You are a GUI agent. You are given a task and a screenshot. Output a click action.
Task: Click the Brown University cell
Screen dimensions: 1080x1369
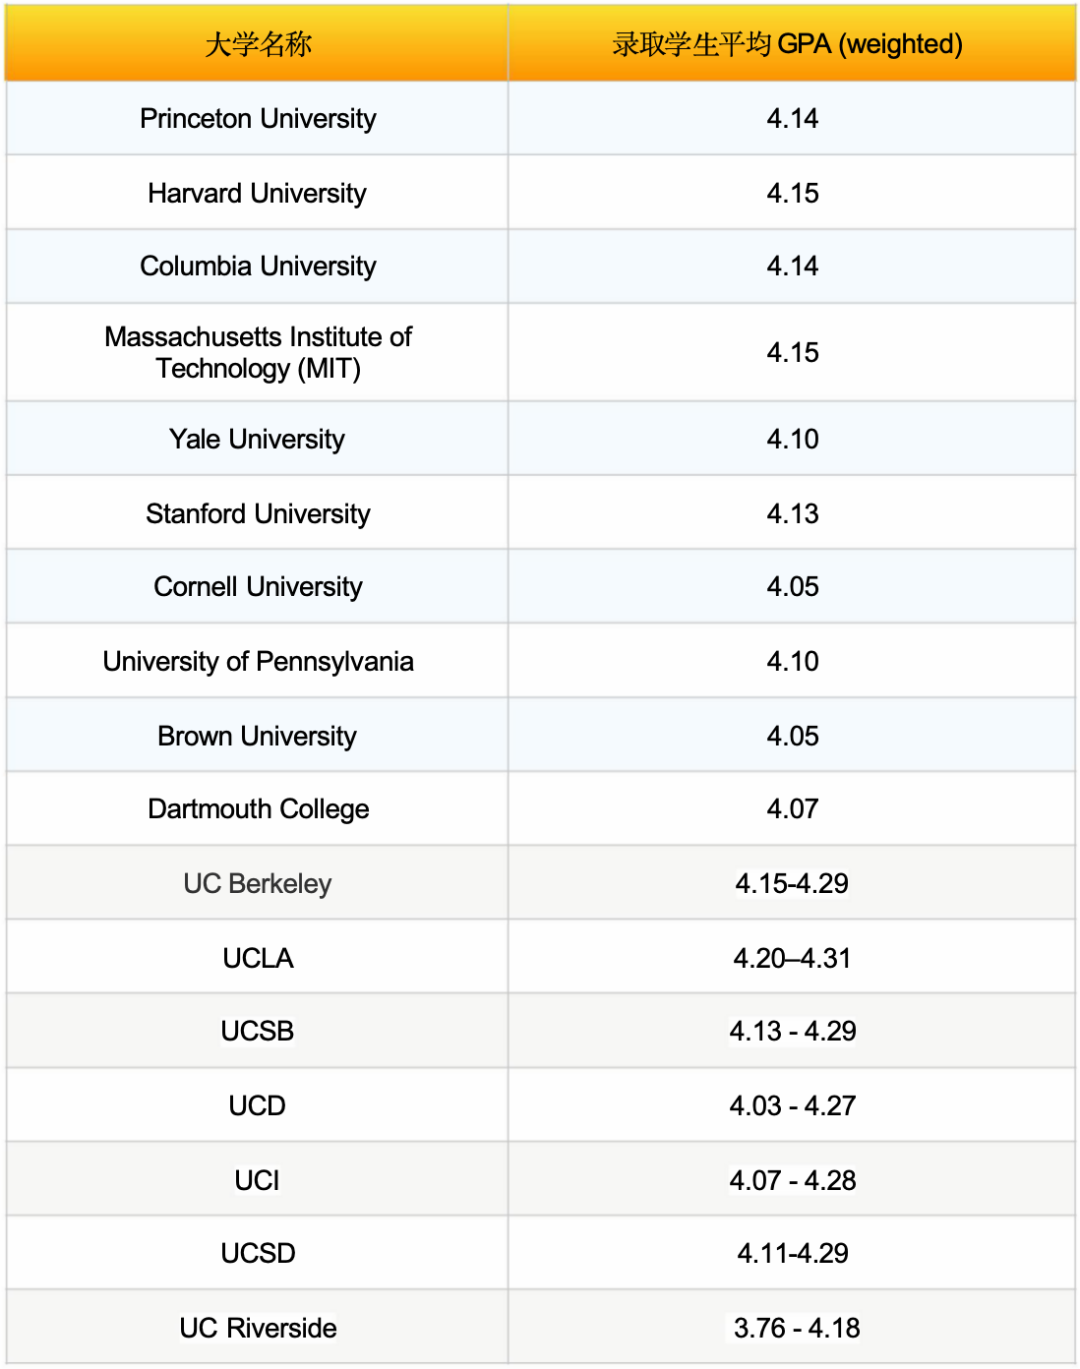(x=257, y=736)
